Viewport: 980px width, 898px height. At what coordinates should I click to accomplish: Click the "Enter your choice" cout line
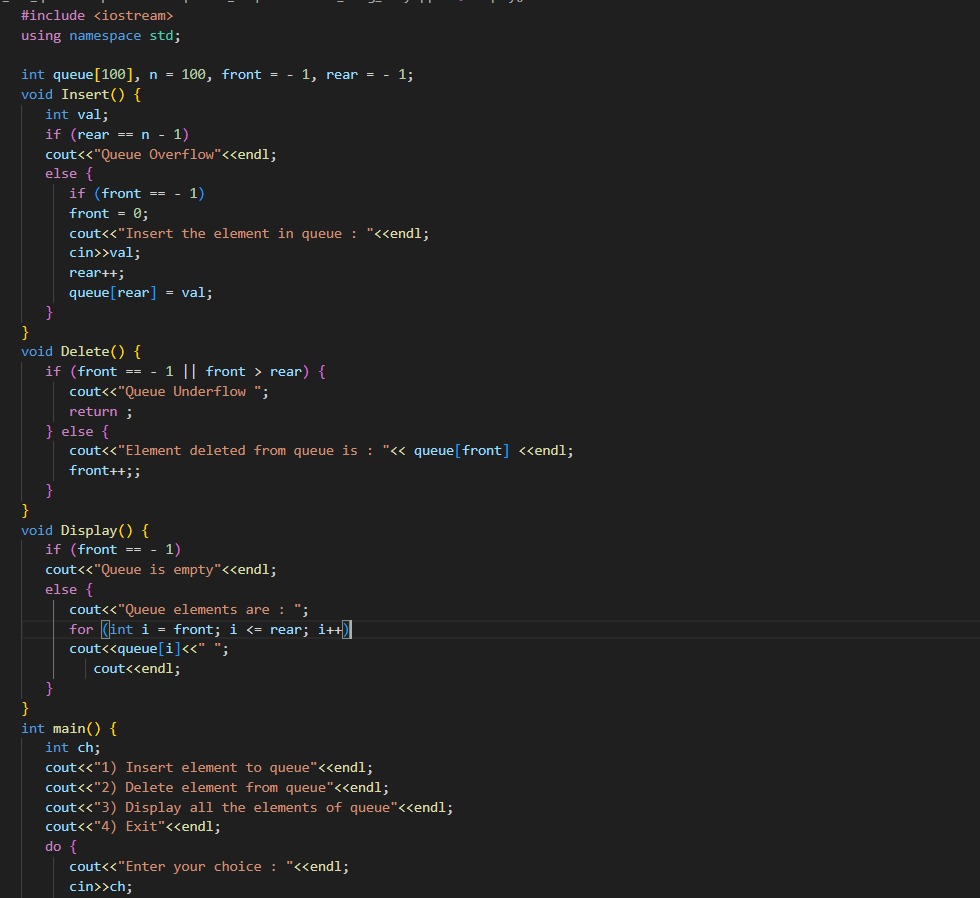tap(209, 867)
